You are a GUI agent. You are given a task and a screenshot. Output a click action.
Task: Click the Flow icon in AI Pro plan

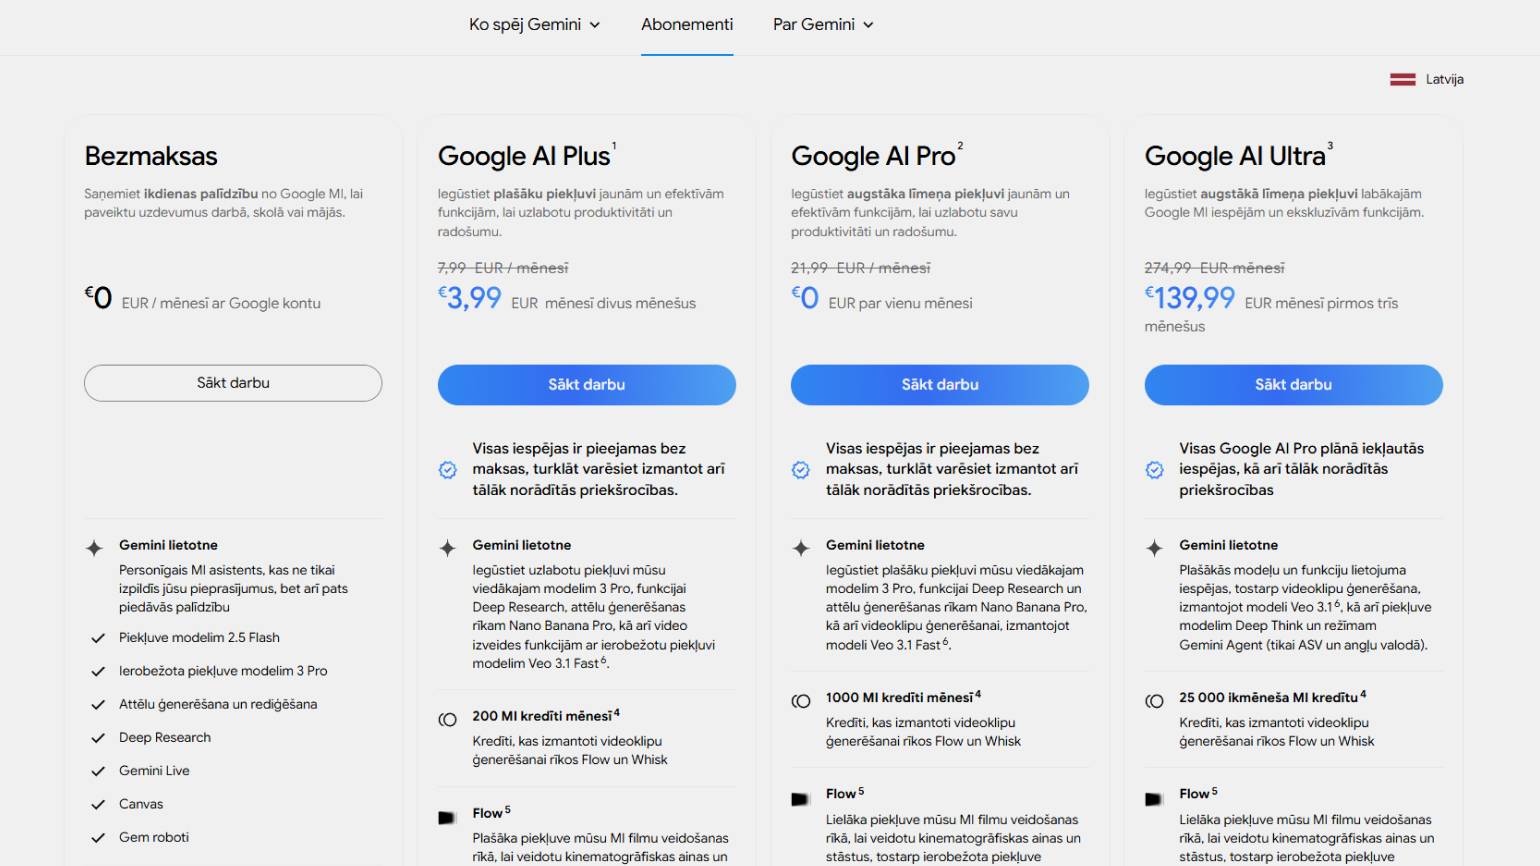tap(800, 799)
